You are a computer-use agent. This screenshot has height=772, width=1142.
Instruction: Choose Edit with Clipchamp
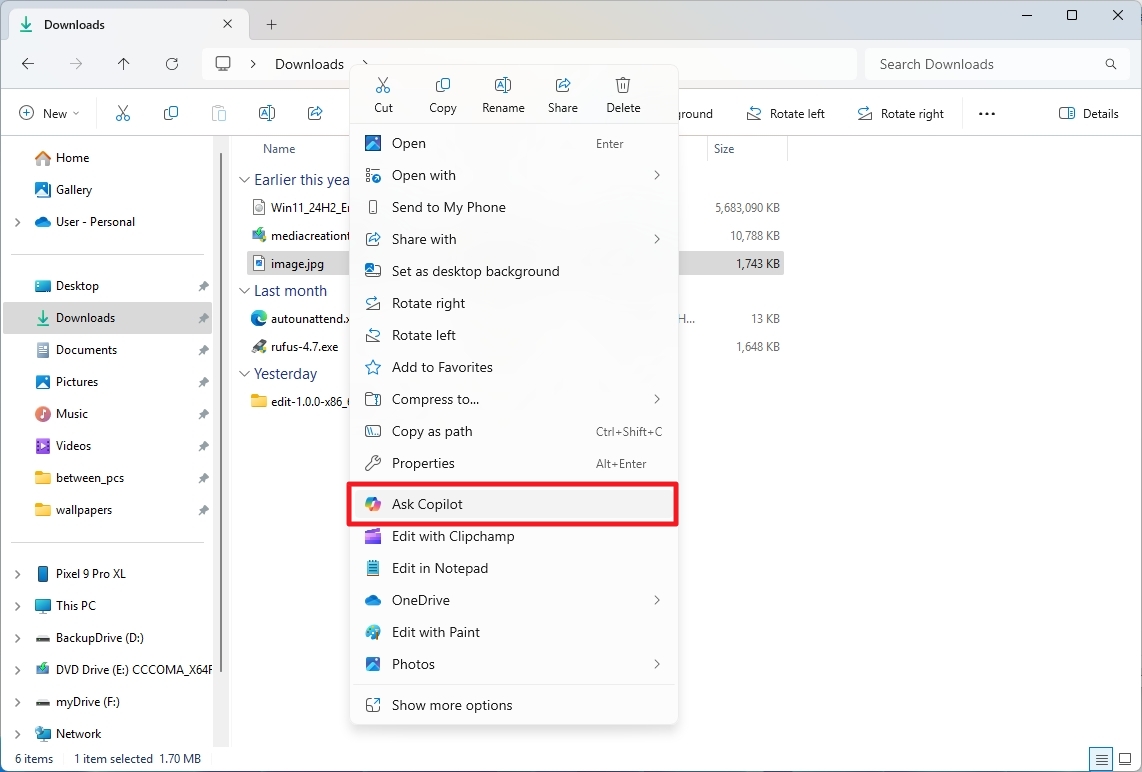tap(452, 536)
